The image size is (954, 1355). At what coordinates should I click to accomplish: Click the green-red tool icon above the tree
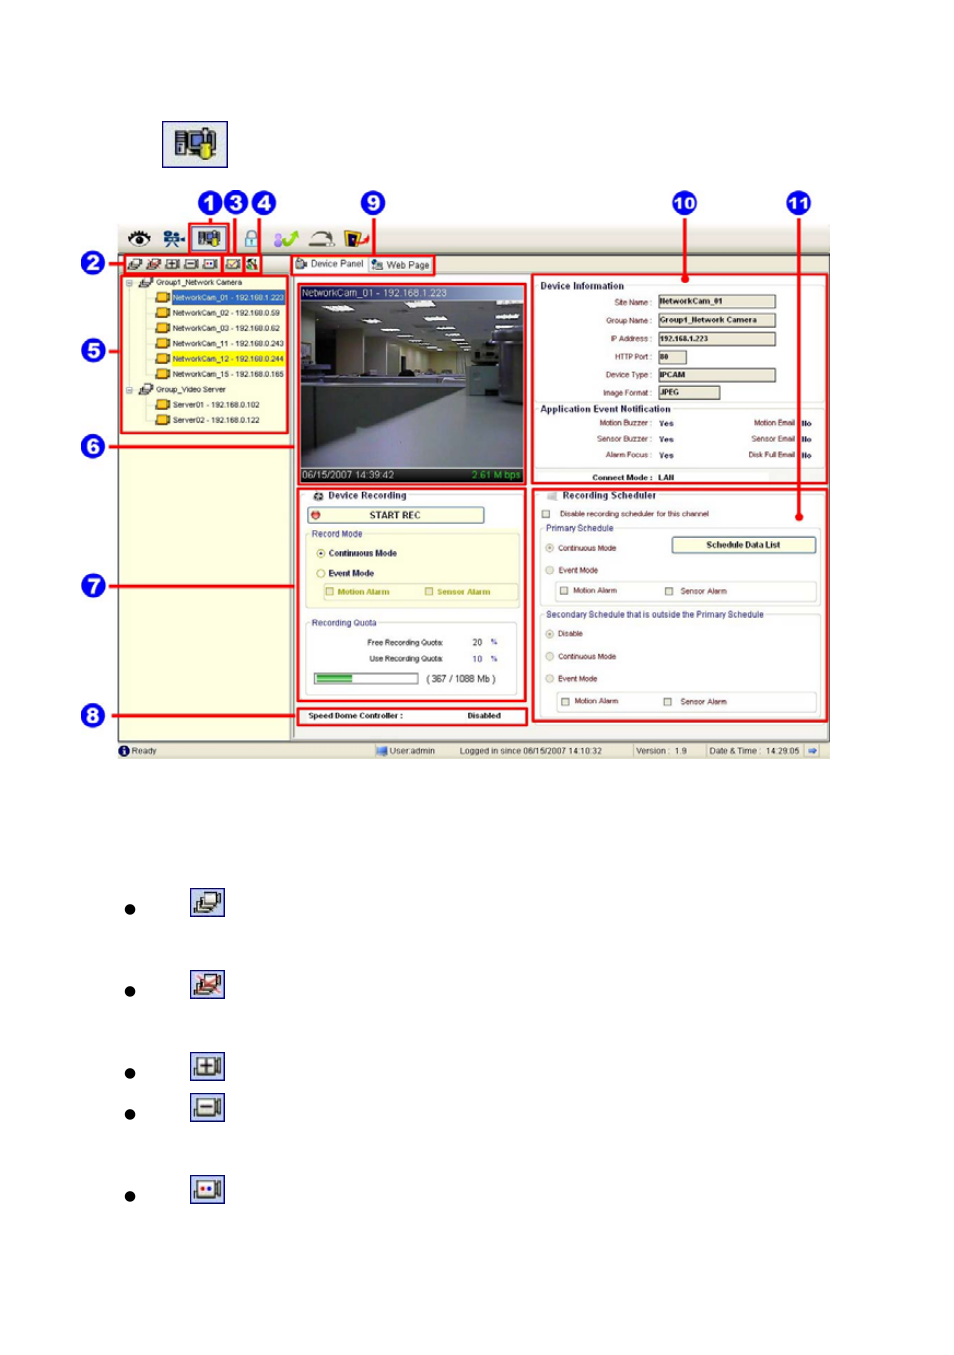pos(252,265)
